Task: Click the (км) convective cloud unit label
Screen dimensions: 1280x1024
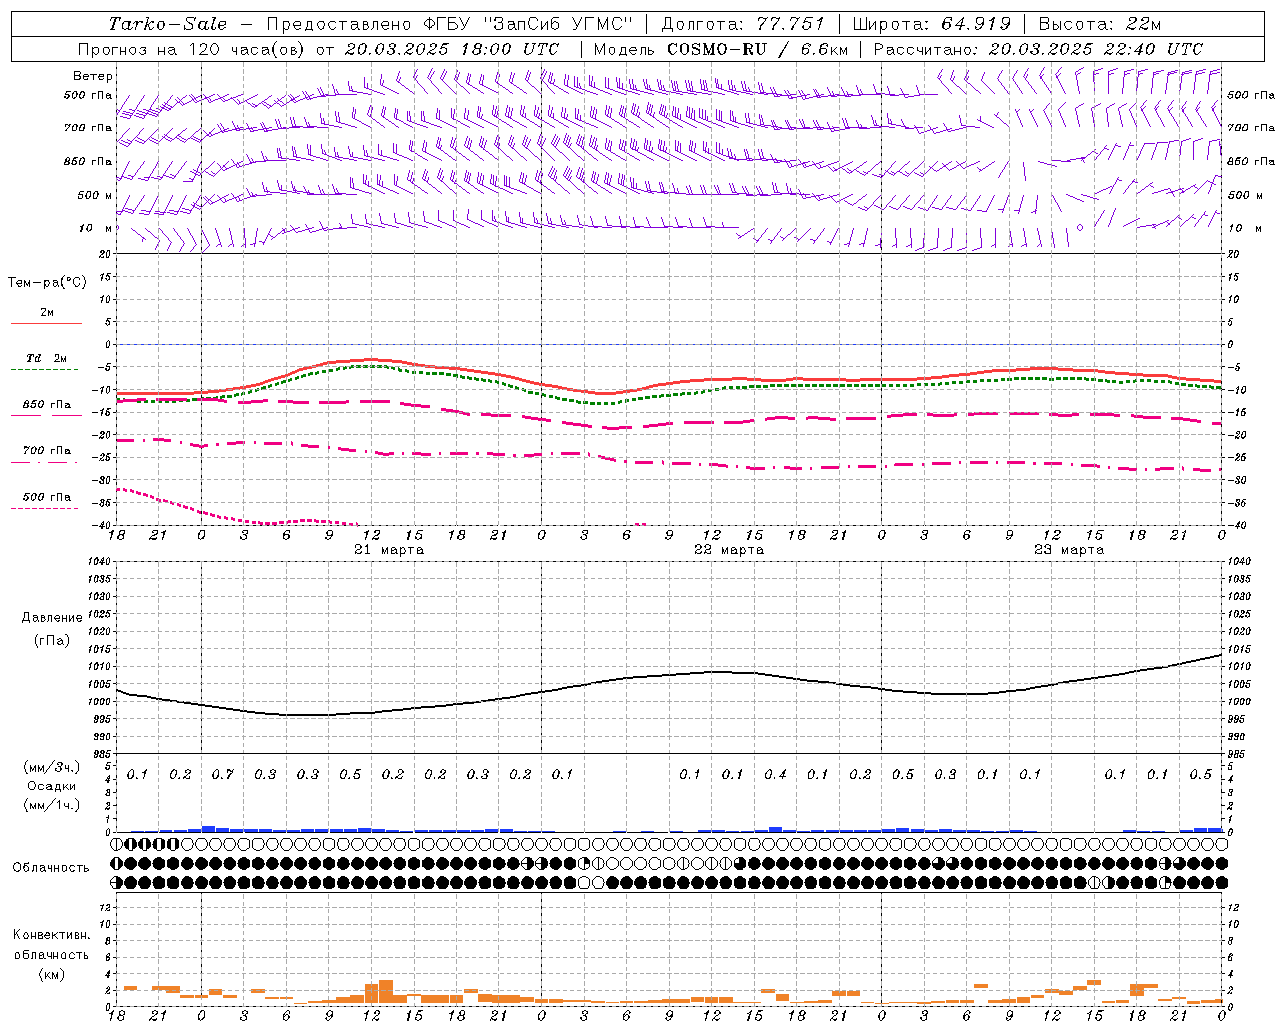Action: [51, 974]
